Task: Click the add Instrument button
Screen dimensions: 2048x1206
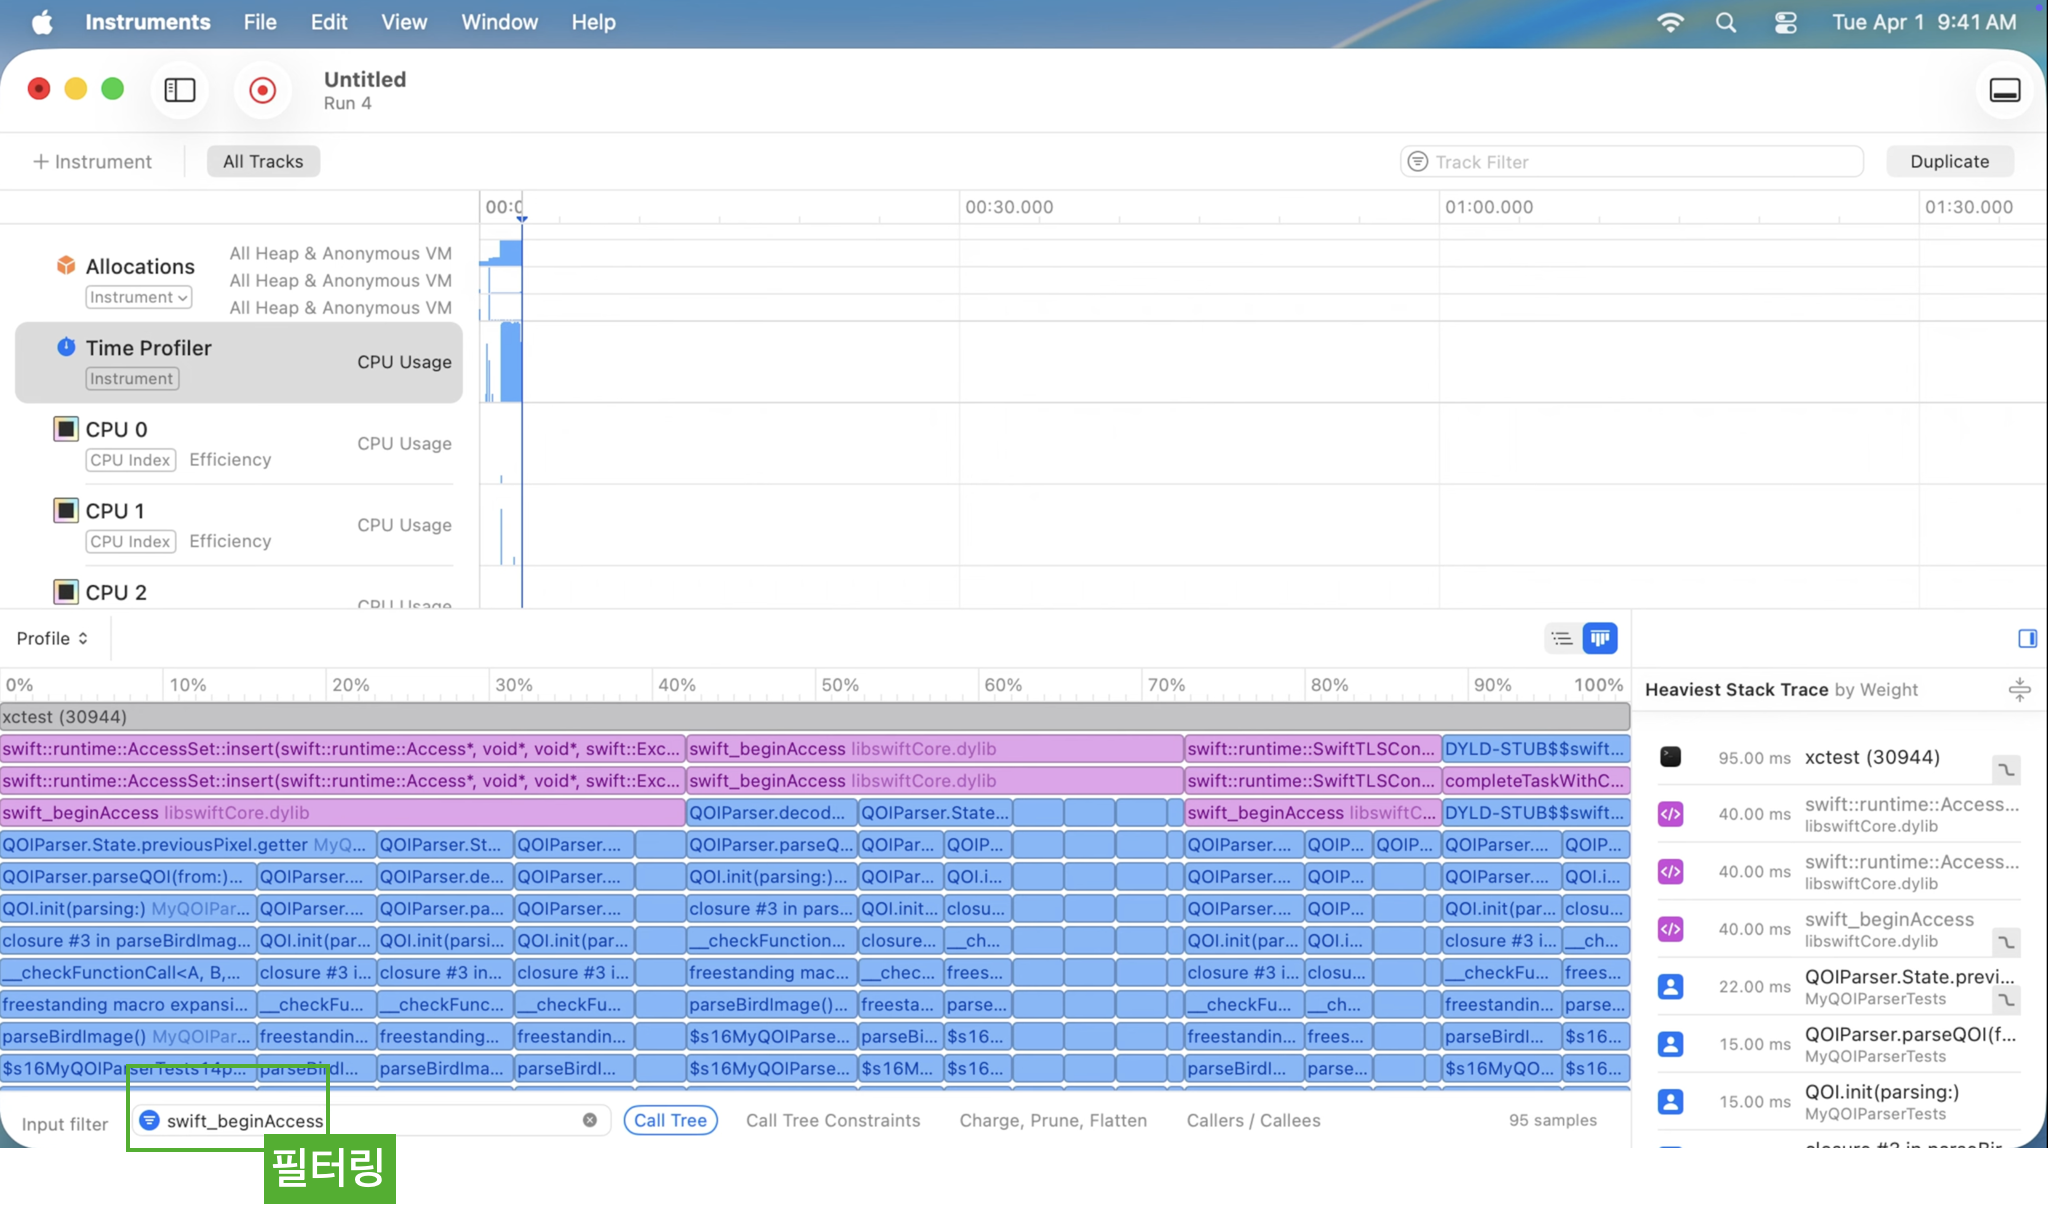Action: 93,161
